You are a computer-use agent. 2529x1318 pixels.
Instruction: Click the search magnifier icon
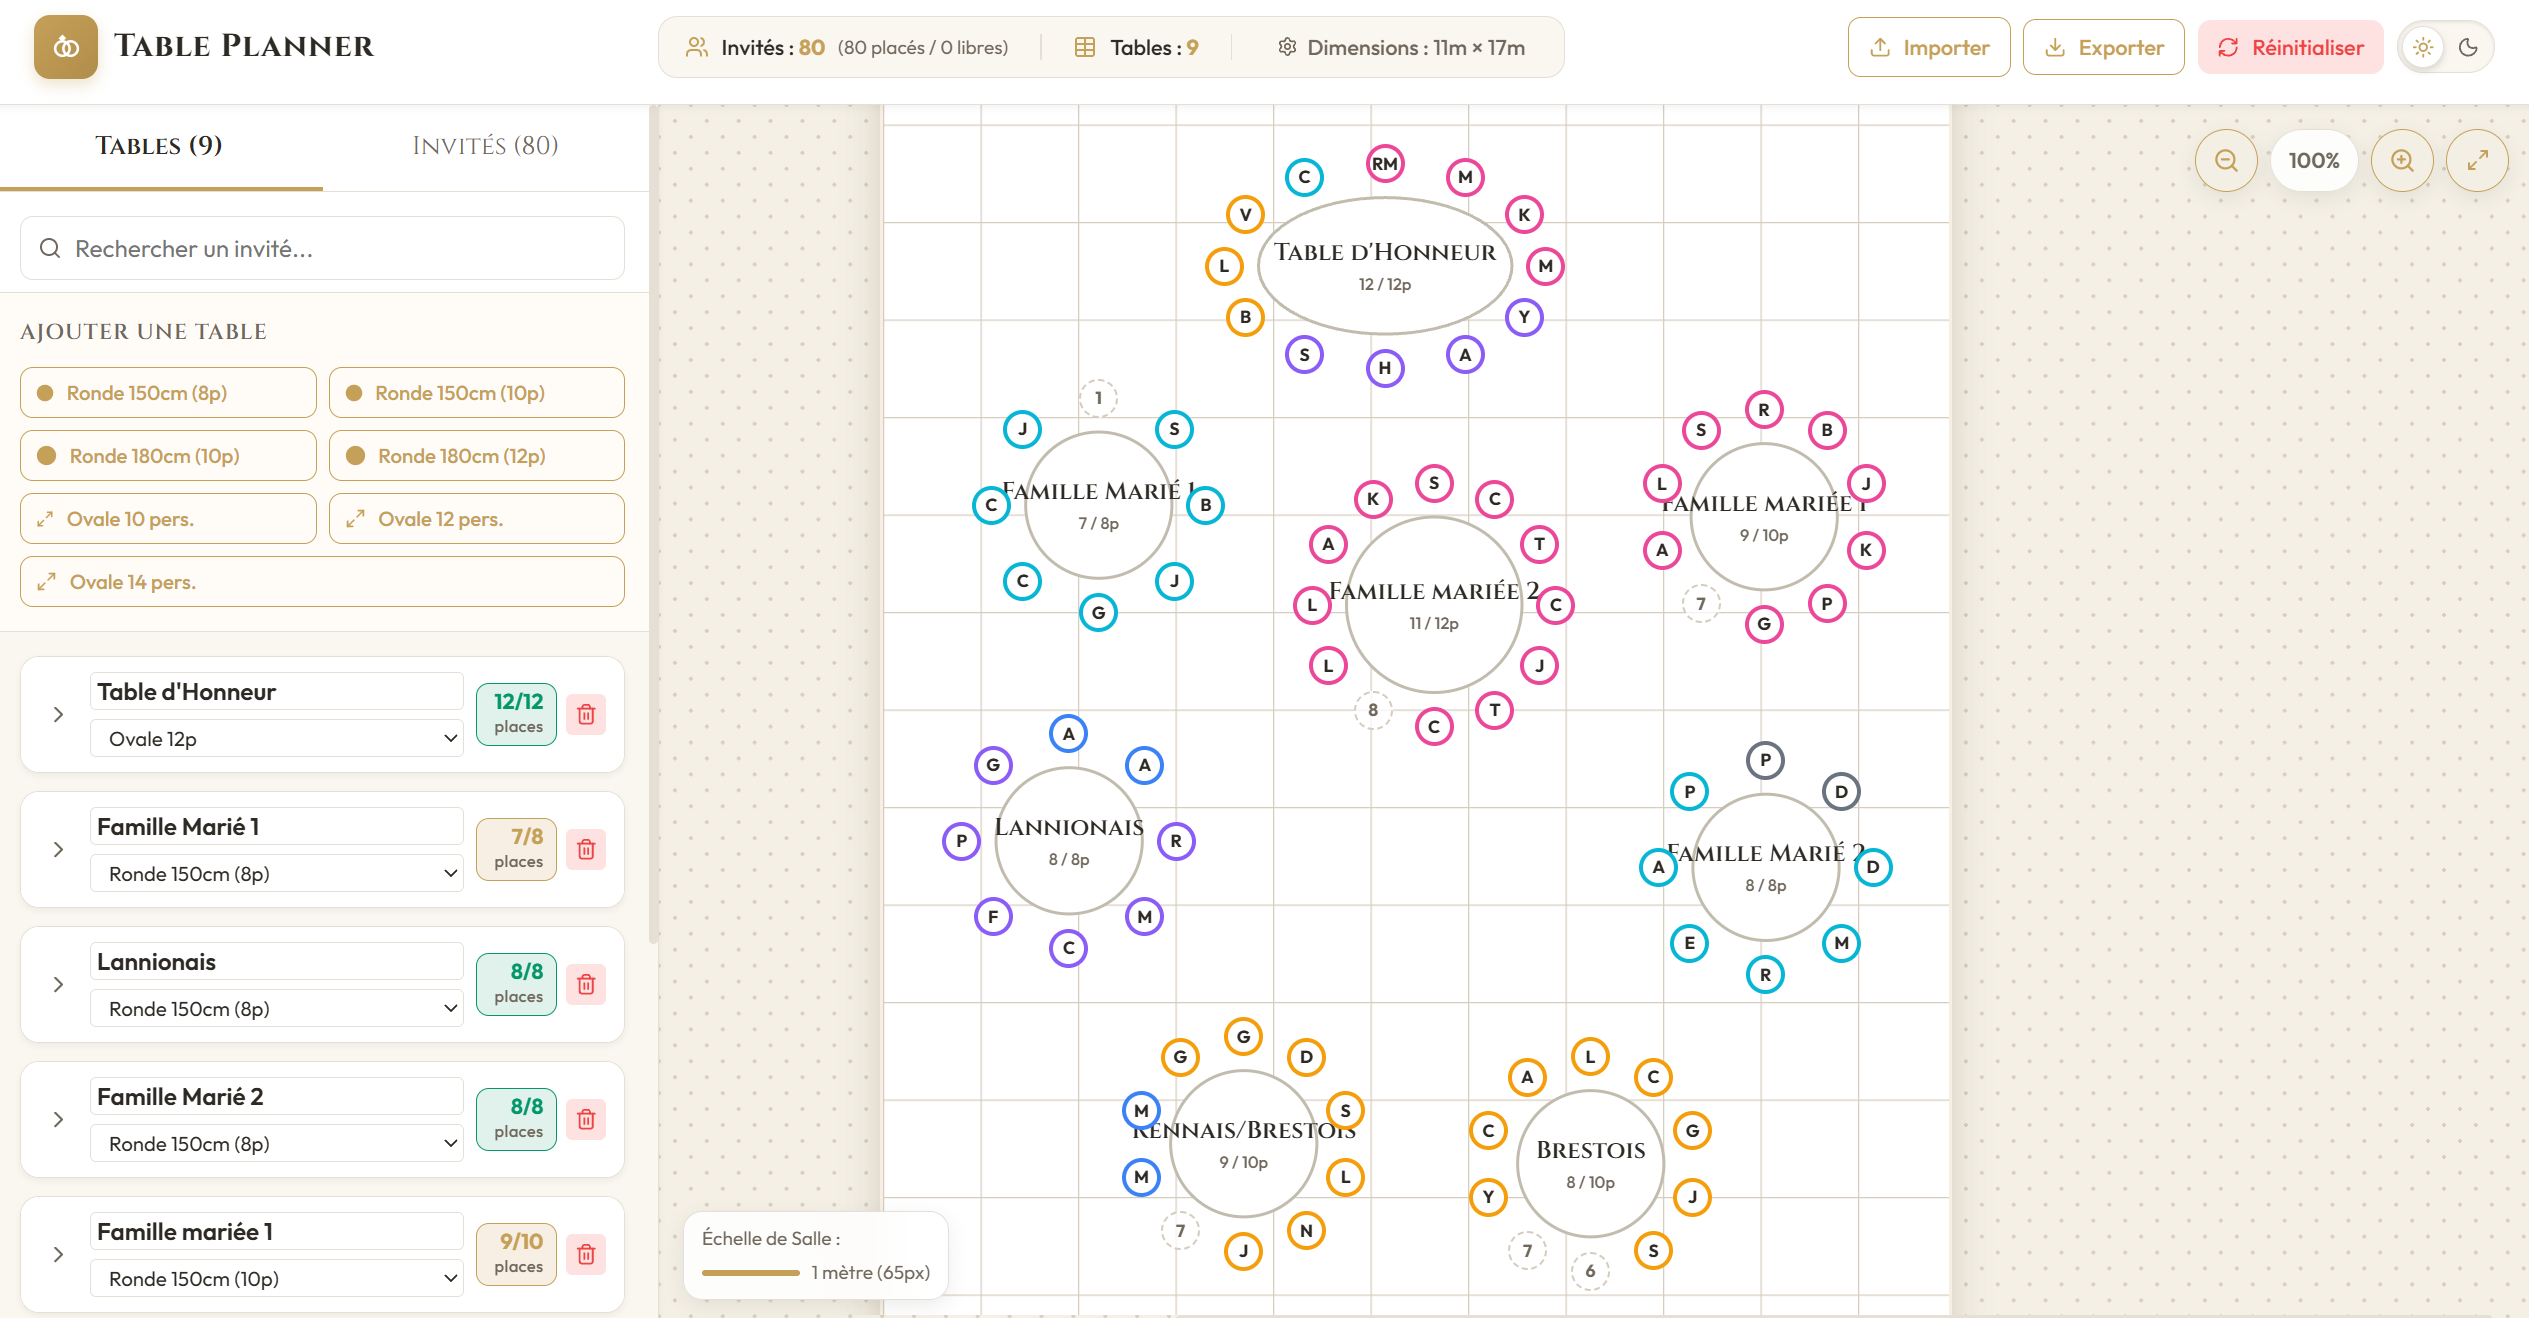tap(50, 248)
